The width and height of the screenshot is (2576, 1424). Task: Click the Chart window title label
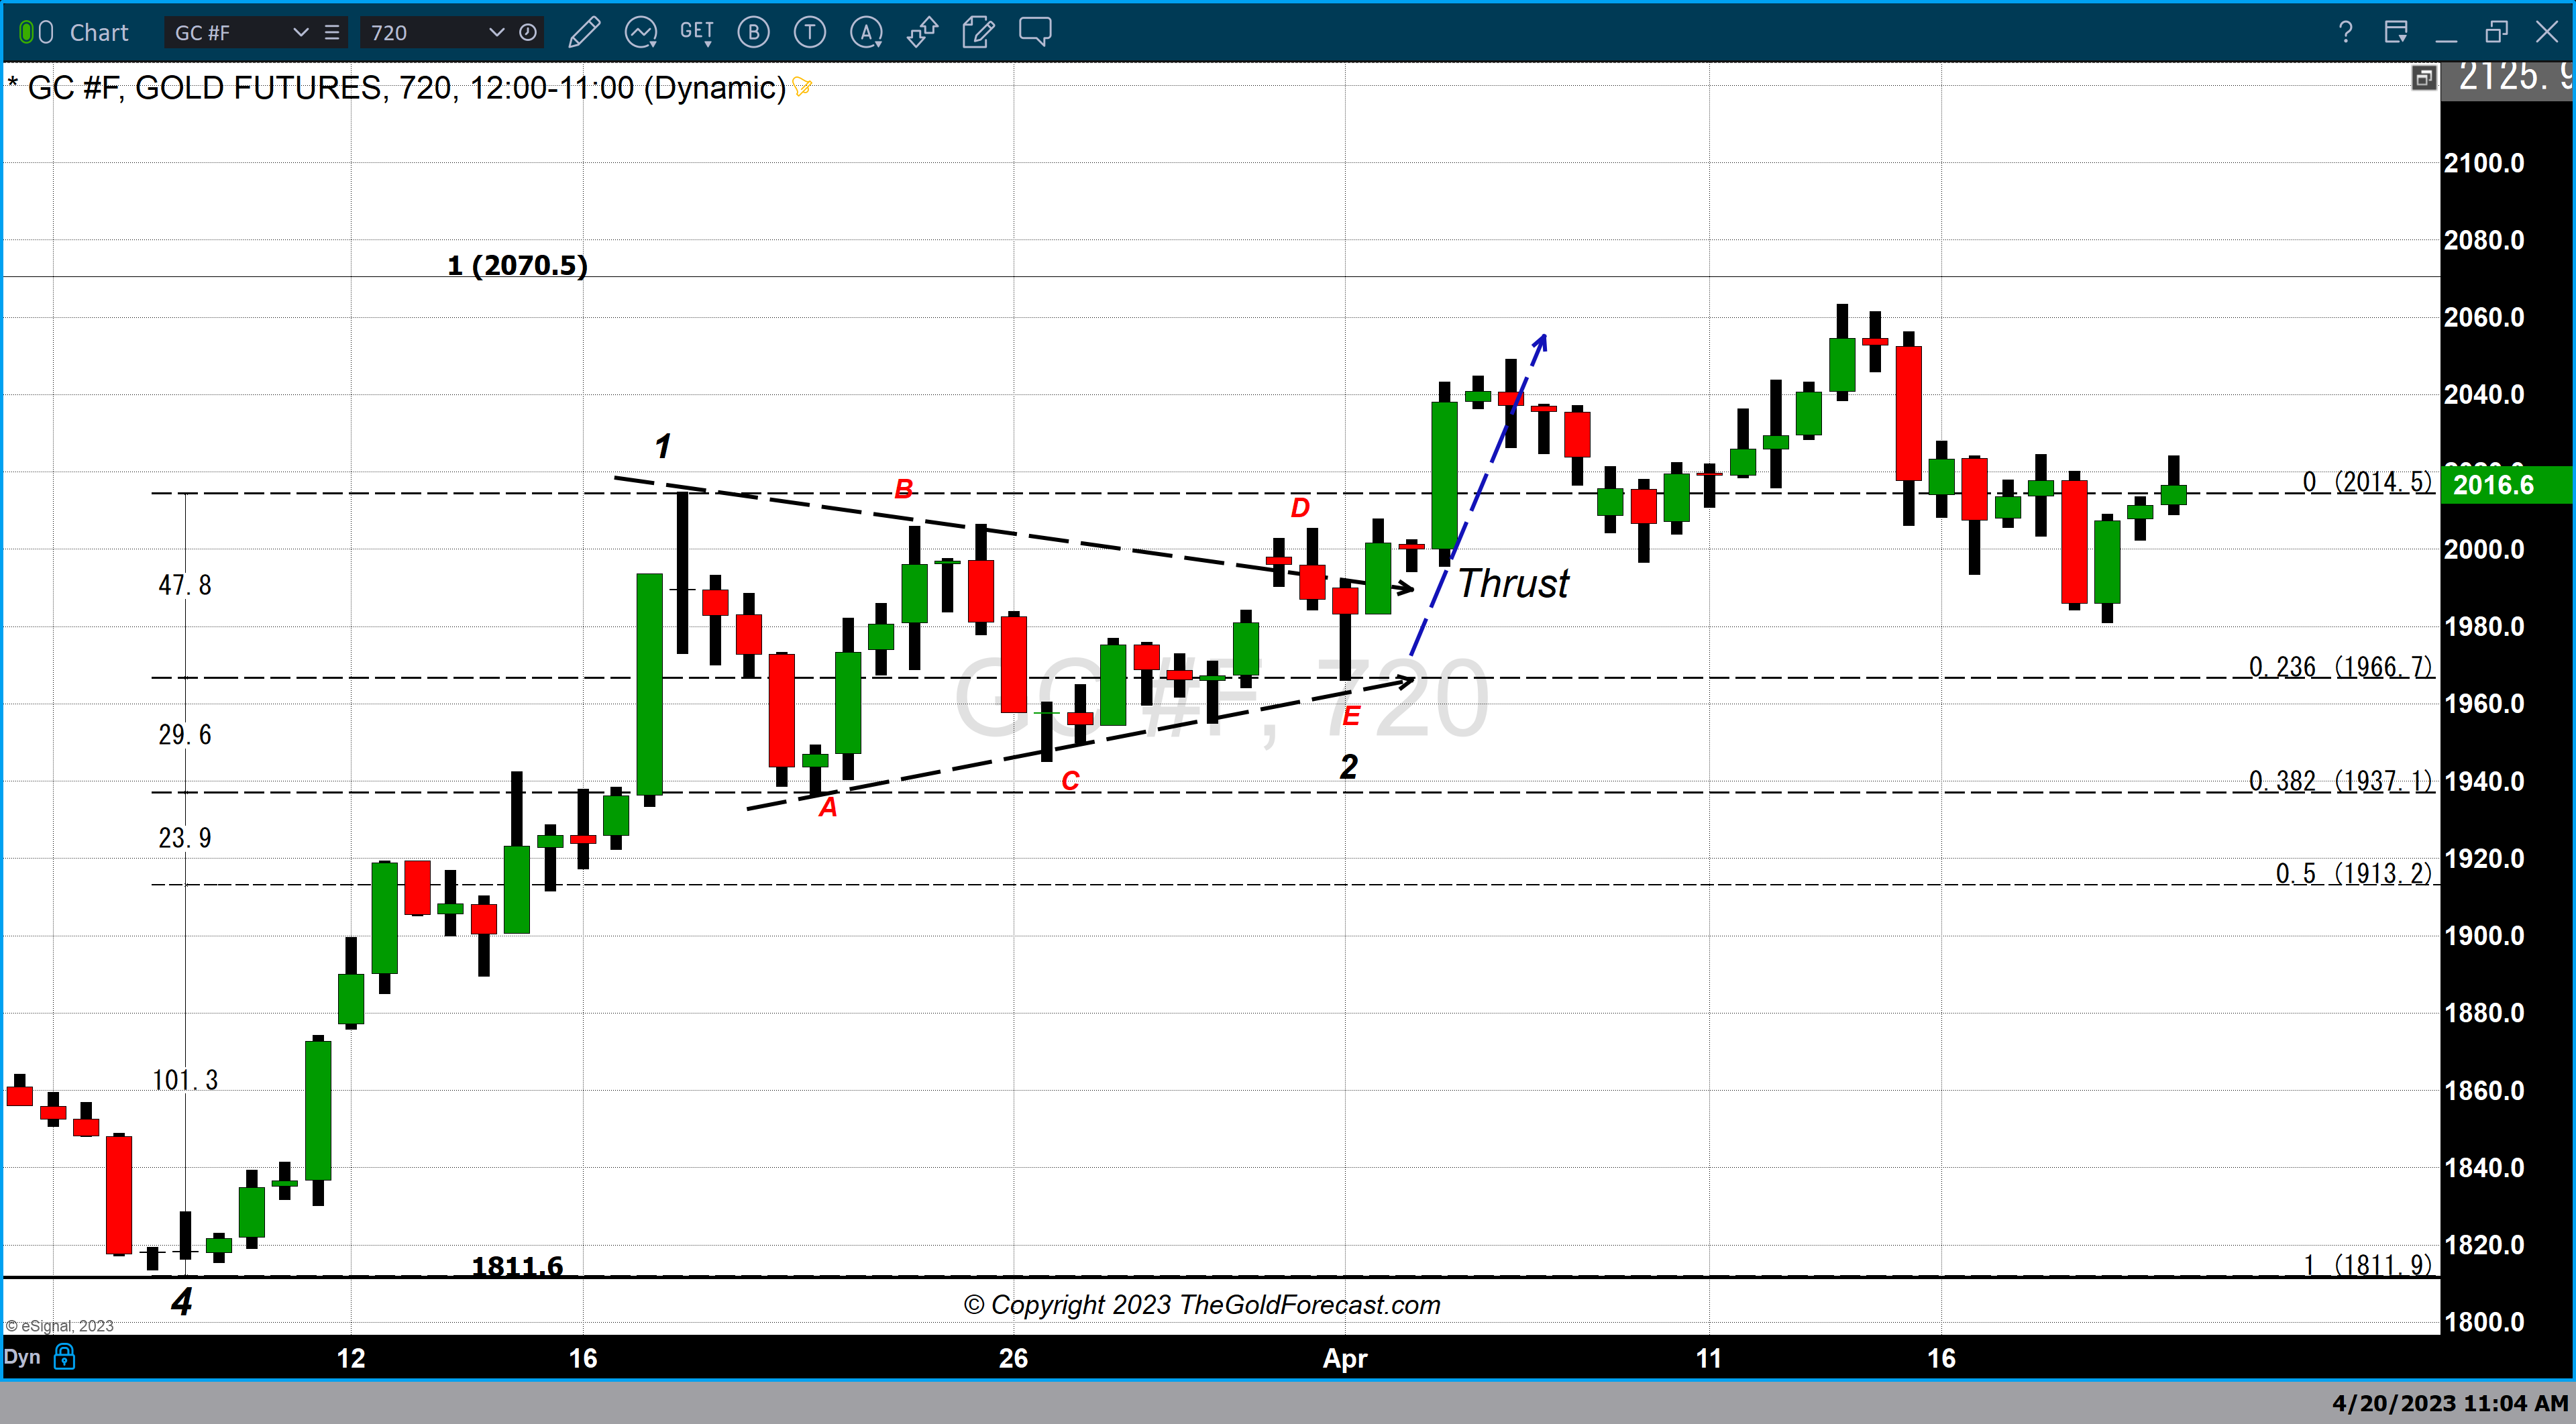pyautogui.click(x=99, y=32)
